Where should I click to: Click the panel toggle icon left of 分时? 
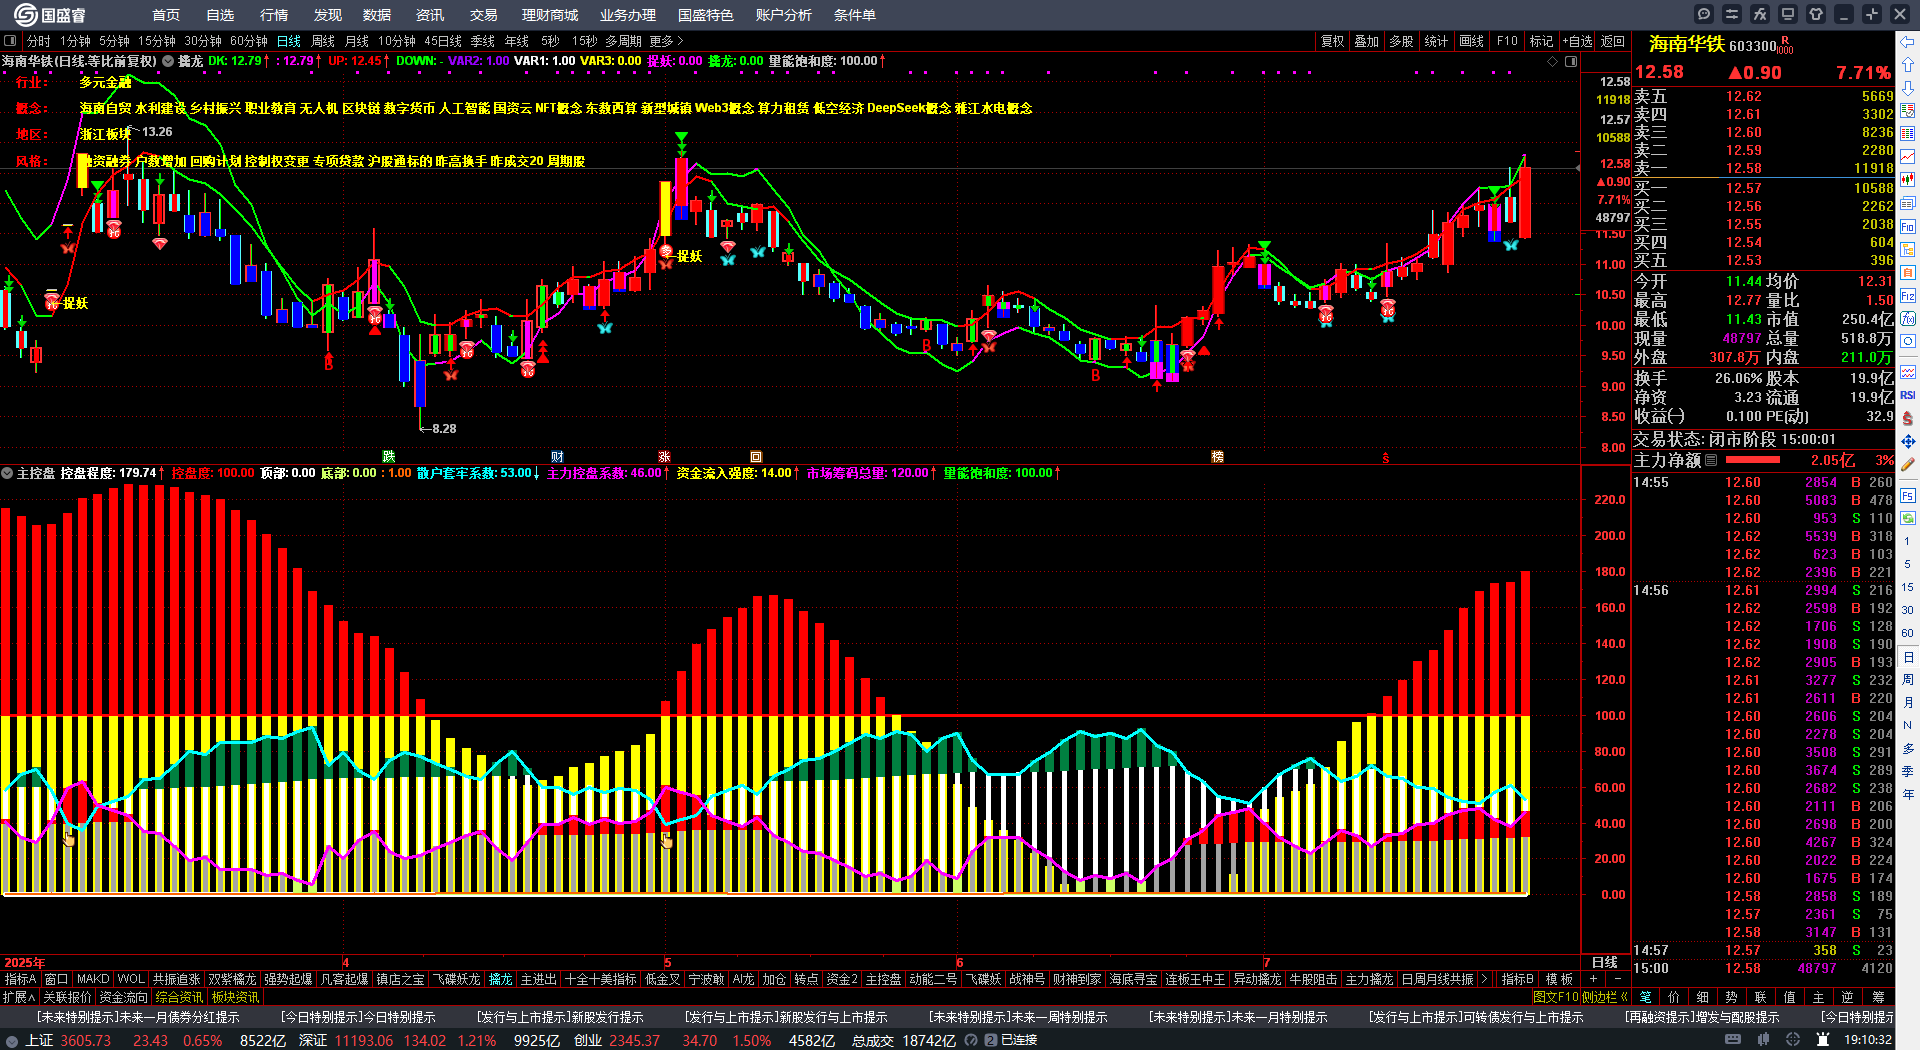point(10,41)
